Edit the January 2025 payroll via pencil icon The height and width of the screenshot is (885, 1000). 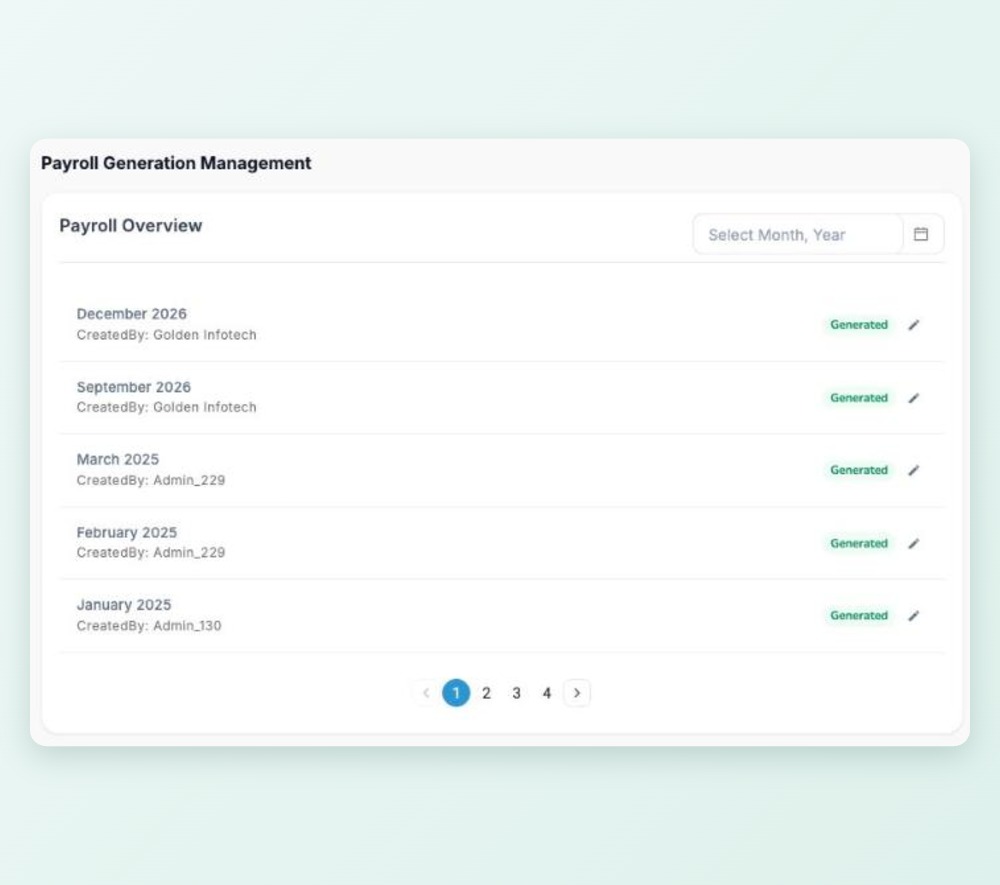pyautogui.click(x=913, y=616)
